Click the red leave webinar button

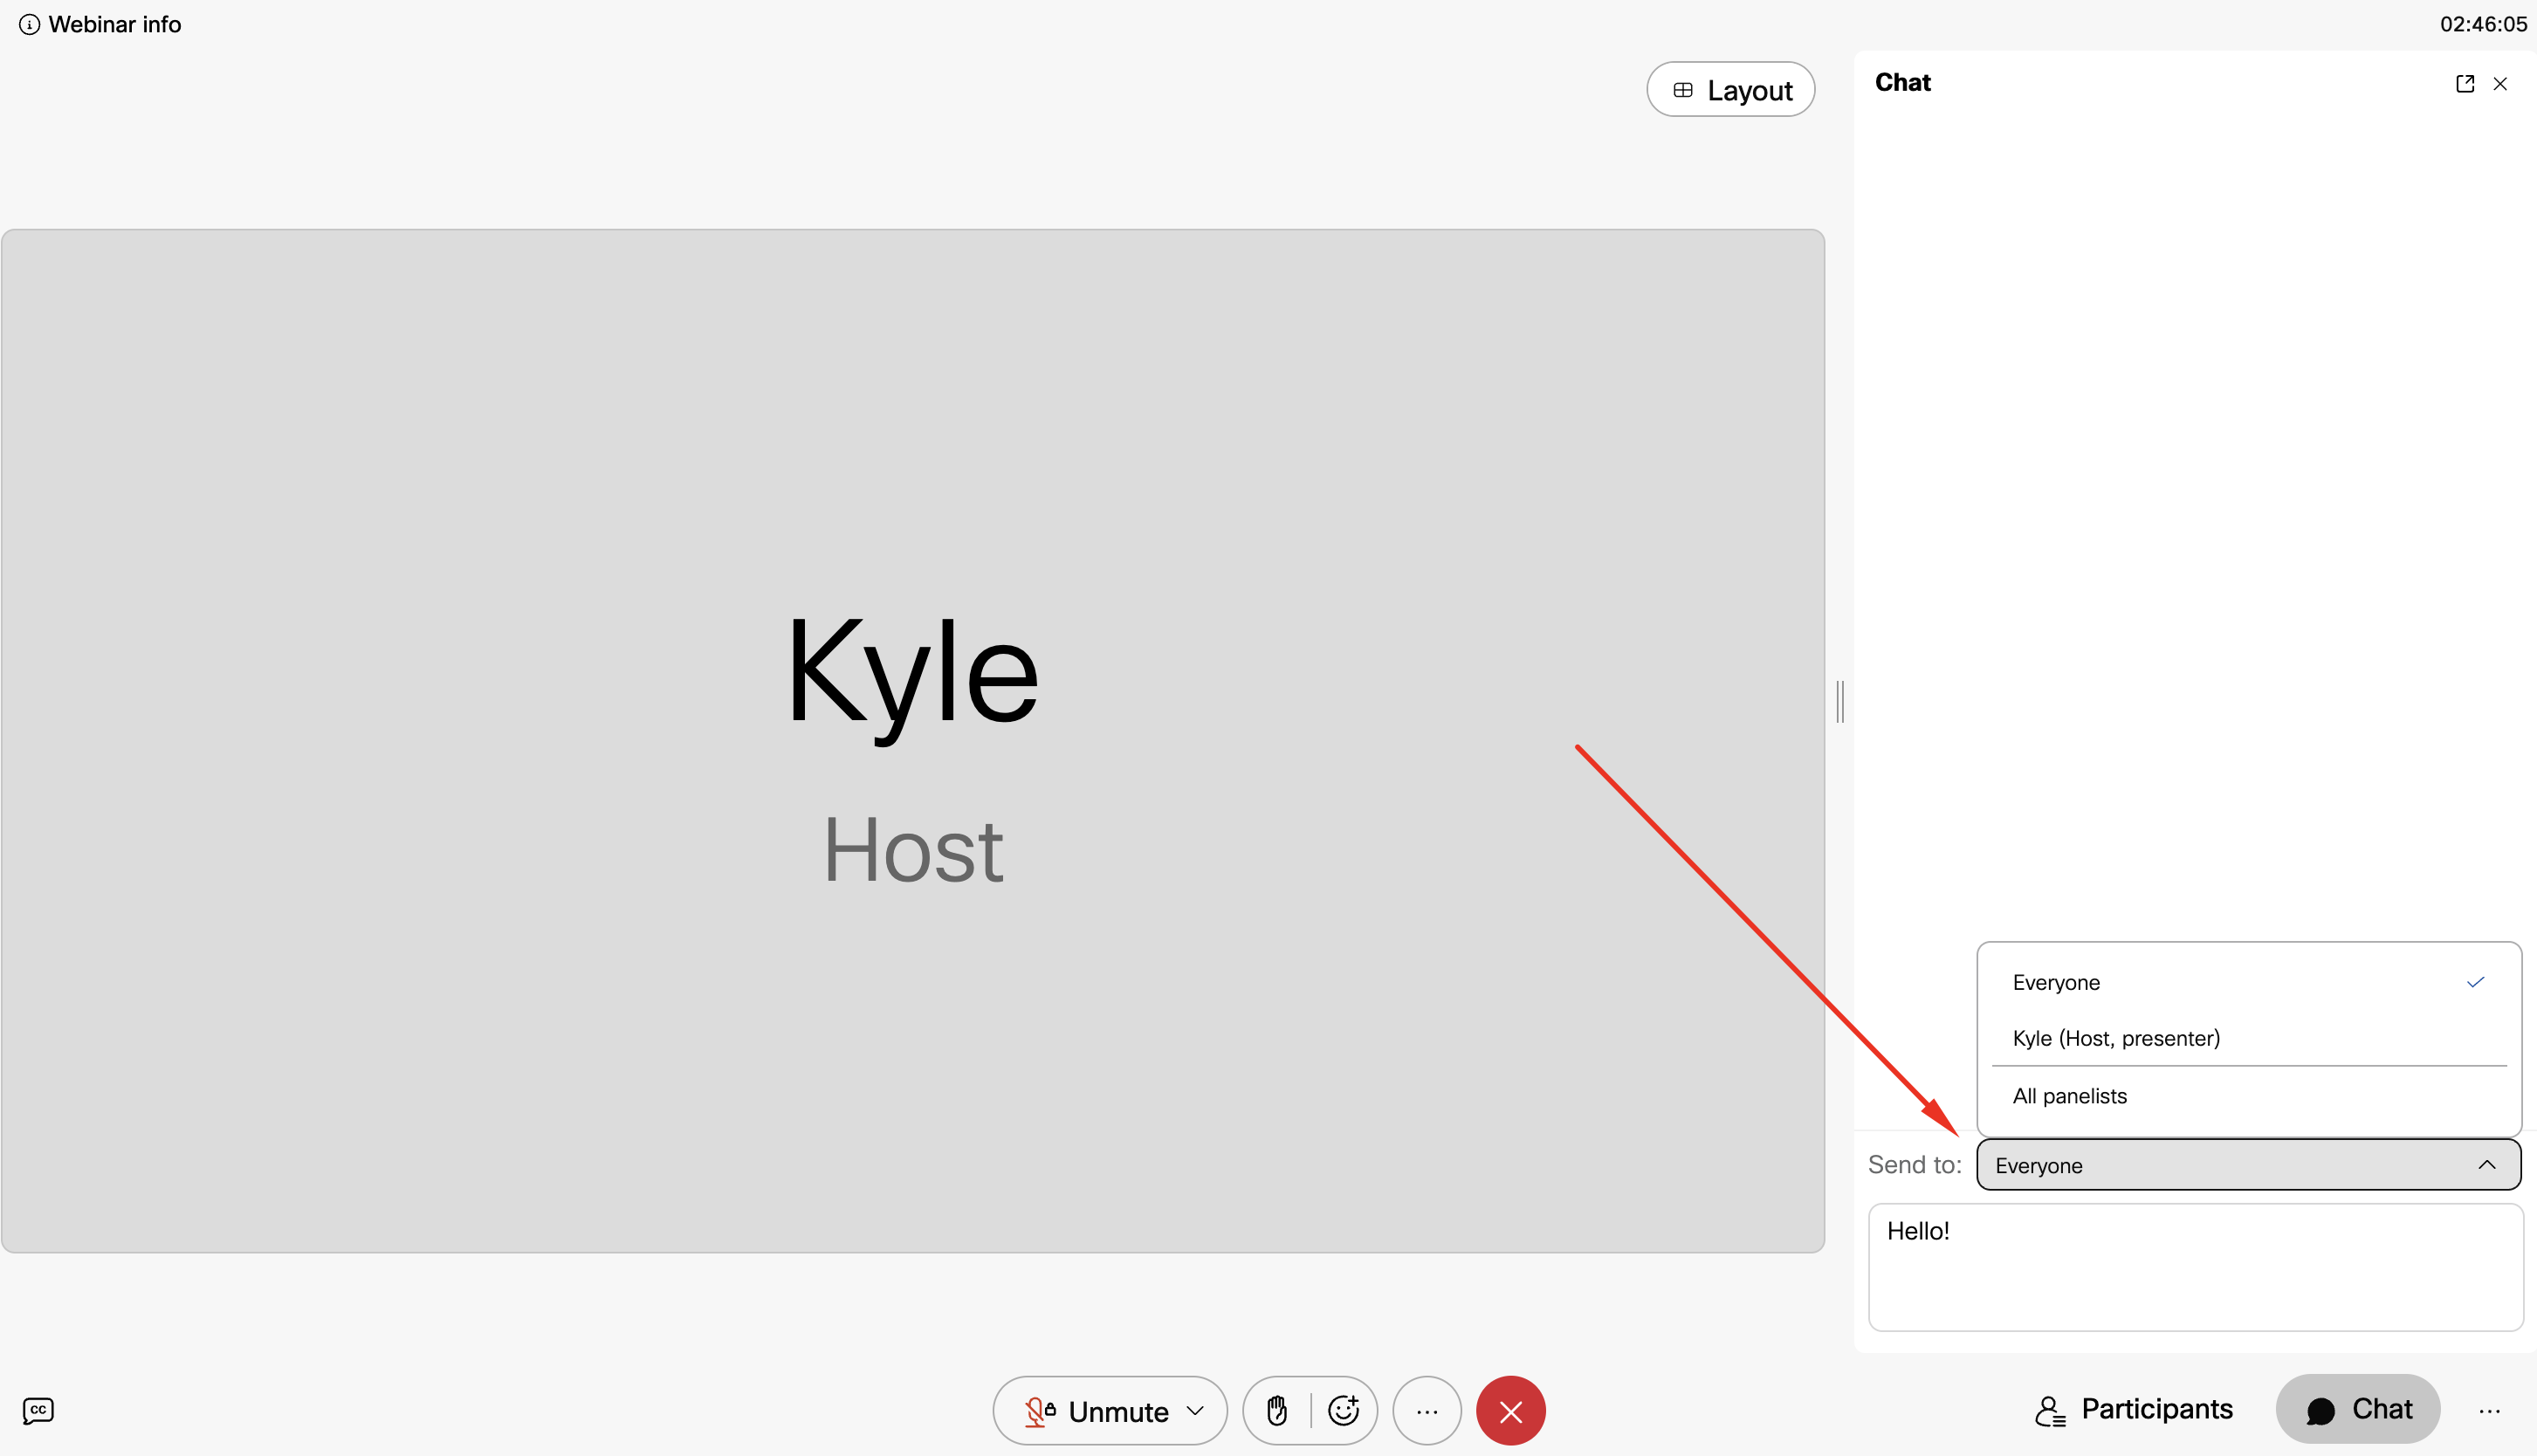click(x=1510, y=1411)
